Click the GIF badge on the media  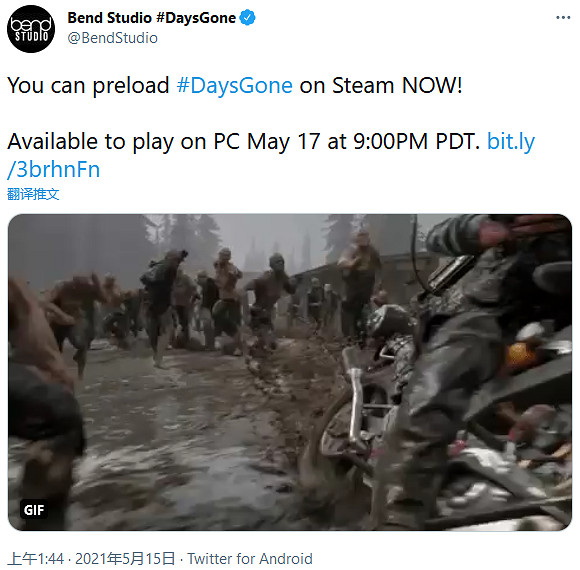point(34,510)
